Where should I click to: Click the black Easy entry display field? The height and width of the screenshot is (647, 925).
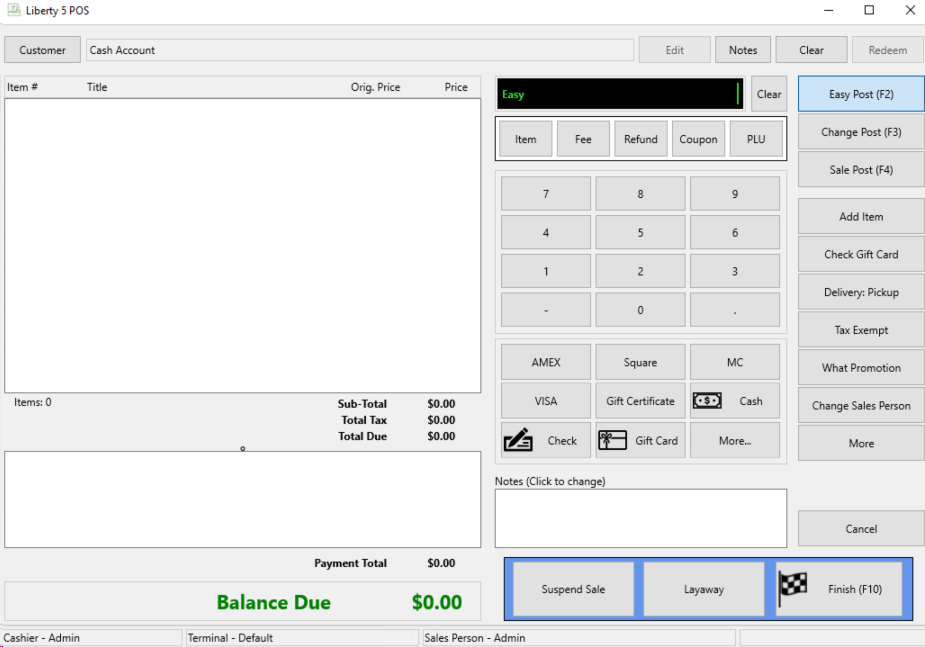[620, 94]
